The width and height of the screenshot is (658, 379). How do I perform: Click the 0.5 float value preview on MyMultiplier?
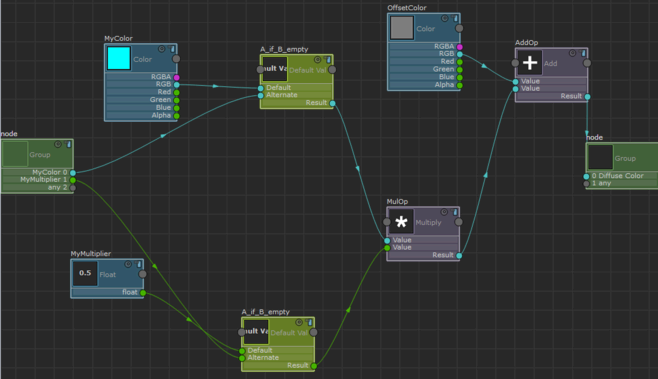tap(85, 273)
